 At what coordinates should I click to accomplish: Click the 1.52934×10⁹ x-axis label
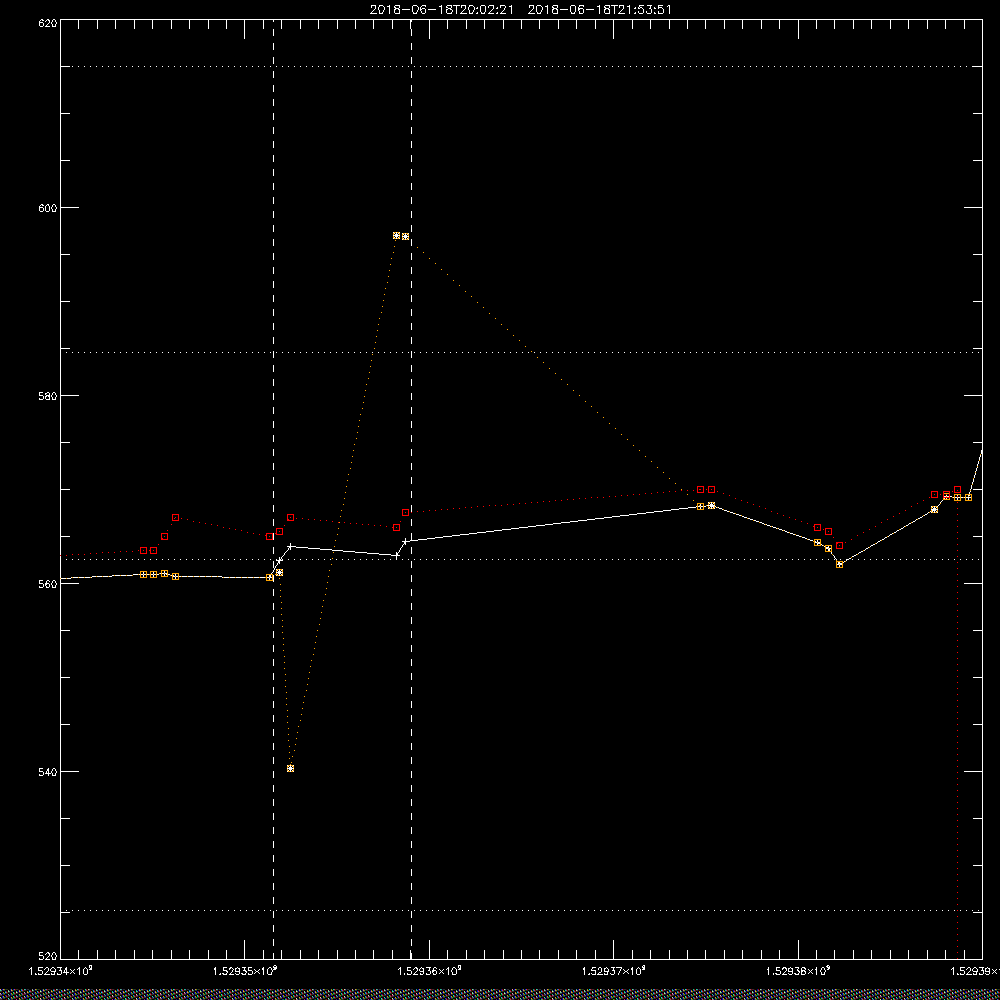point(61,971)
